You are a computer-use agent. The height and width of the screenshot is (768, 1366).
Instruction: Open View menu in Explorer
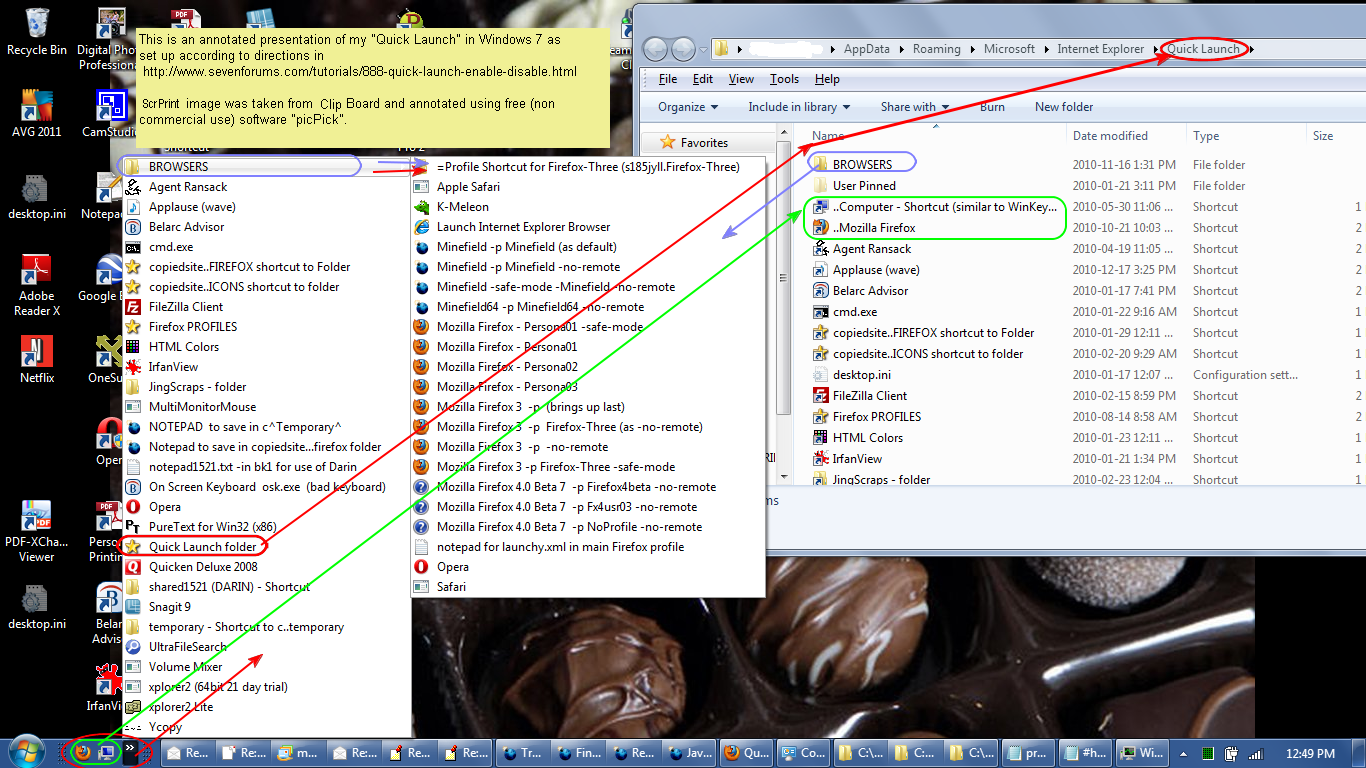coord(741,79)
